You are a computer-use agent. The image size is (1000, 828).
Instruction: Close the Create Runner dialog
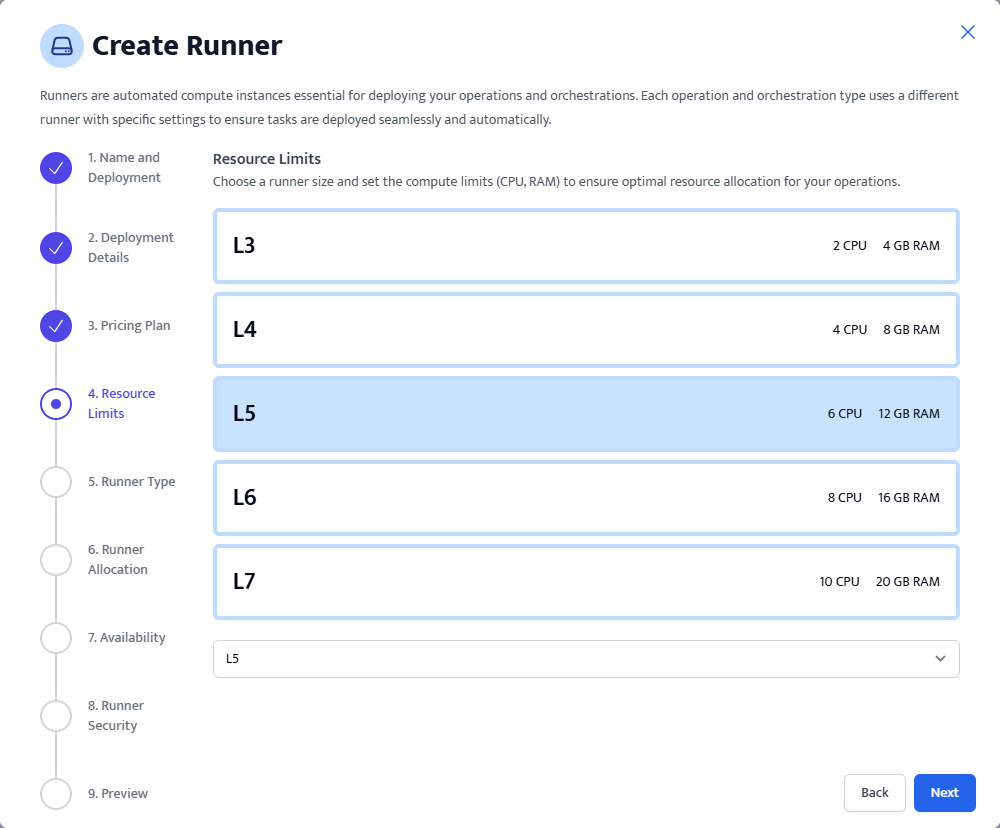coord(967,32)
